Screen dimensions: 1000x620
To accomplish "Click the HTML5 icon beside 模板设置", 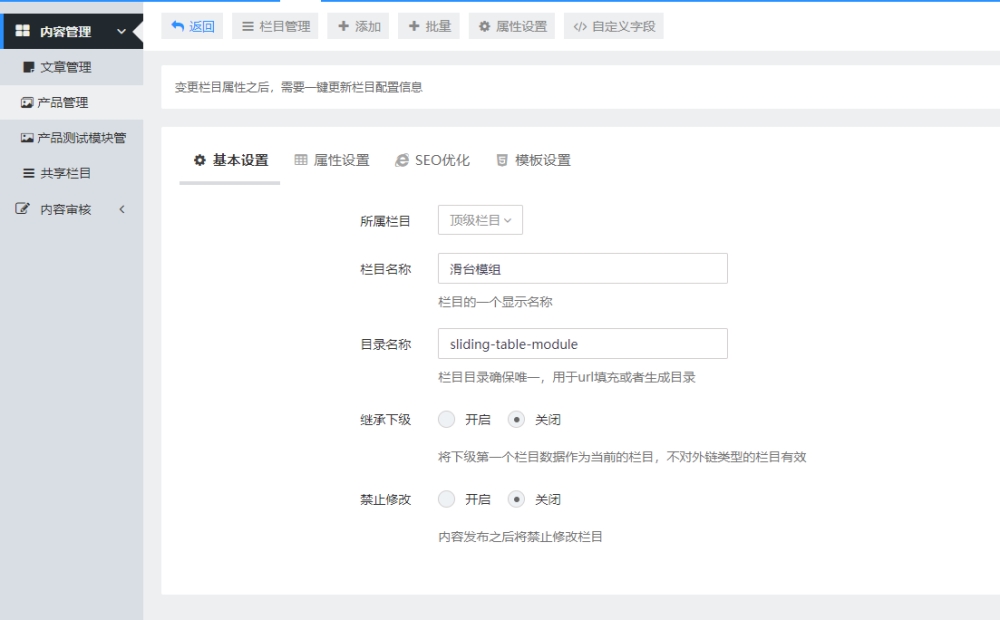I will point(502,160).
